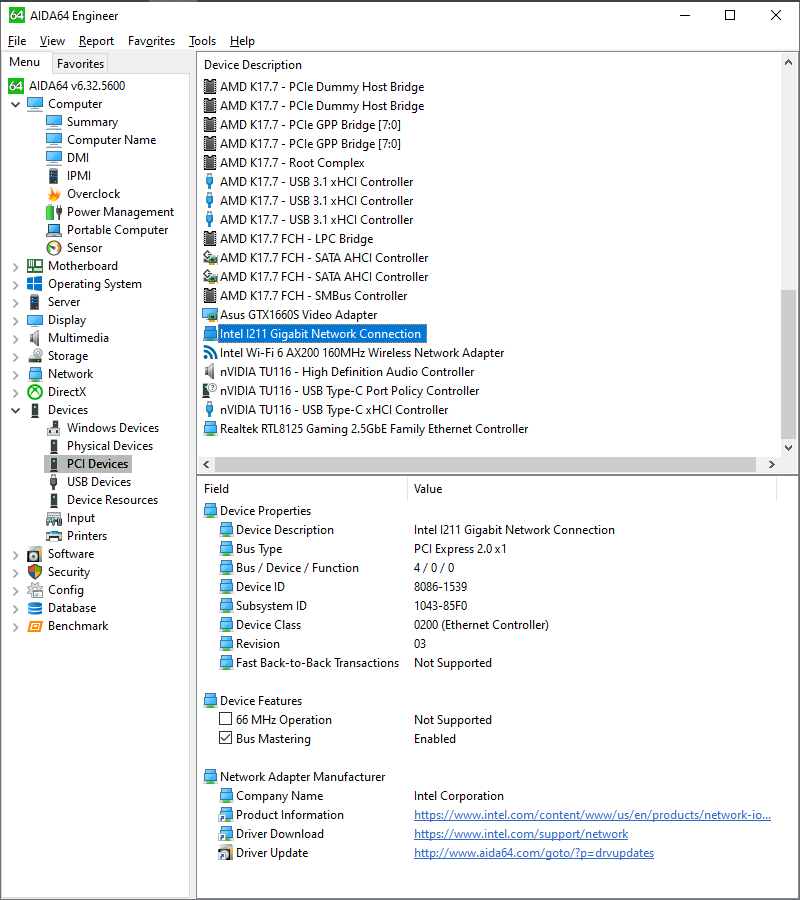Click the Device ID value 8086-1539

[x=441, y=587]
